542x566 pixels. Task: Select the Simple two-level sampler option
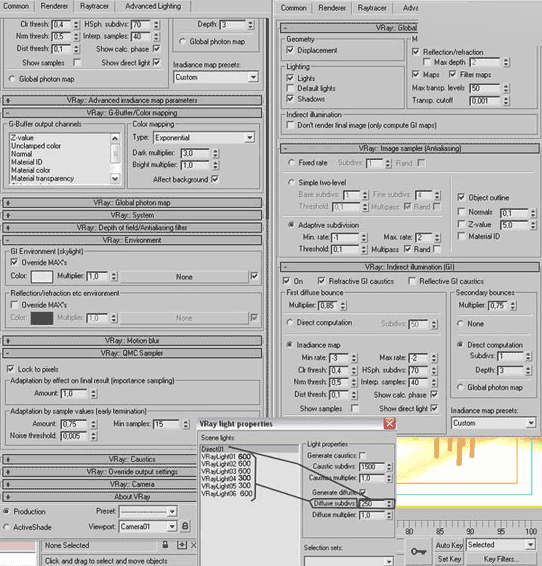[291, 183]
